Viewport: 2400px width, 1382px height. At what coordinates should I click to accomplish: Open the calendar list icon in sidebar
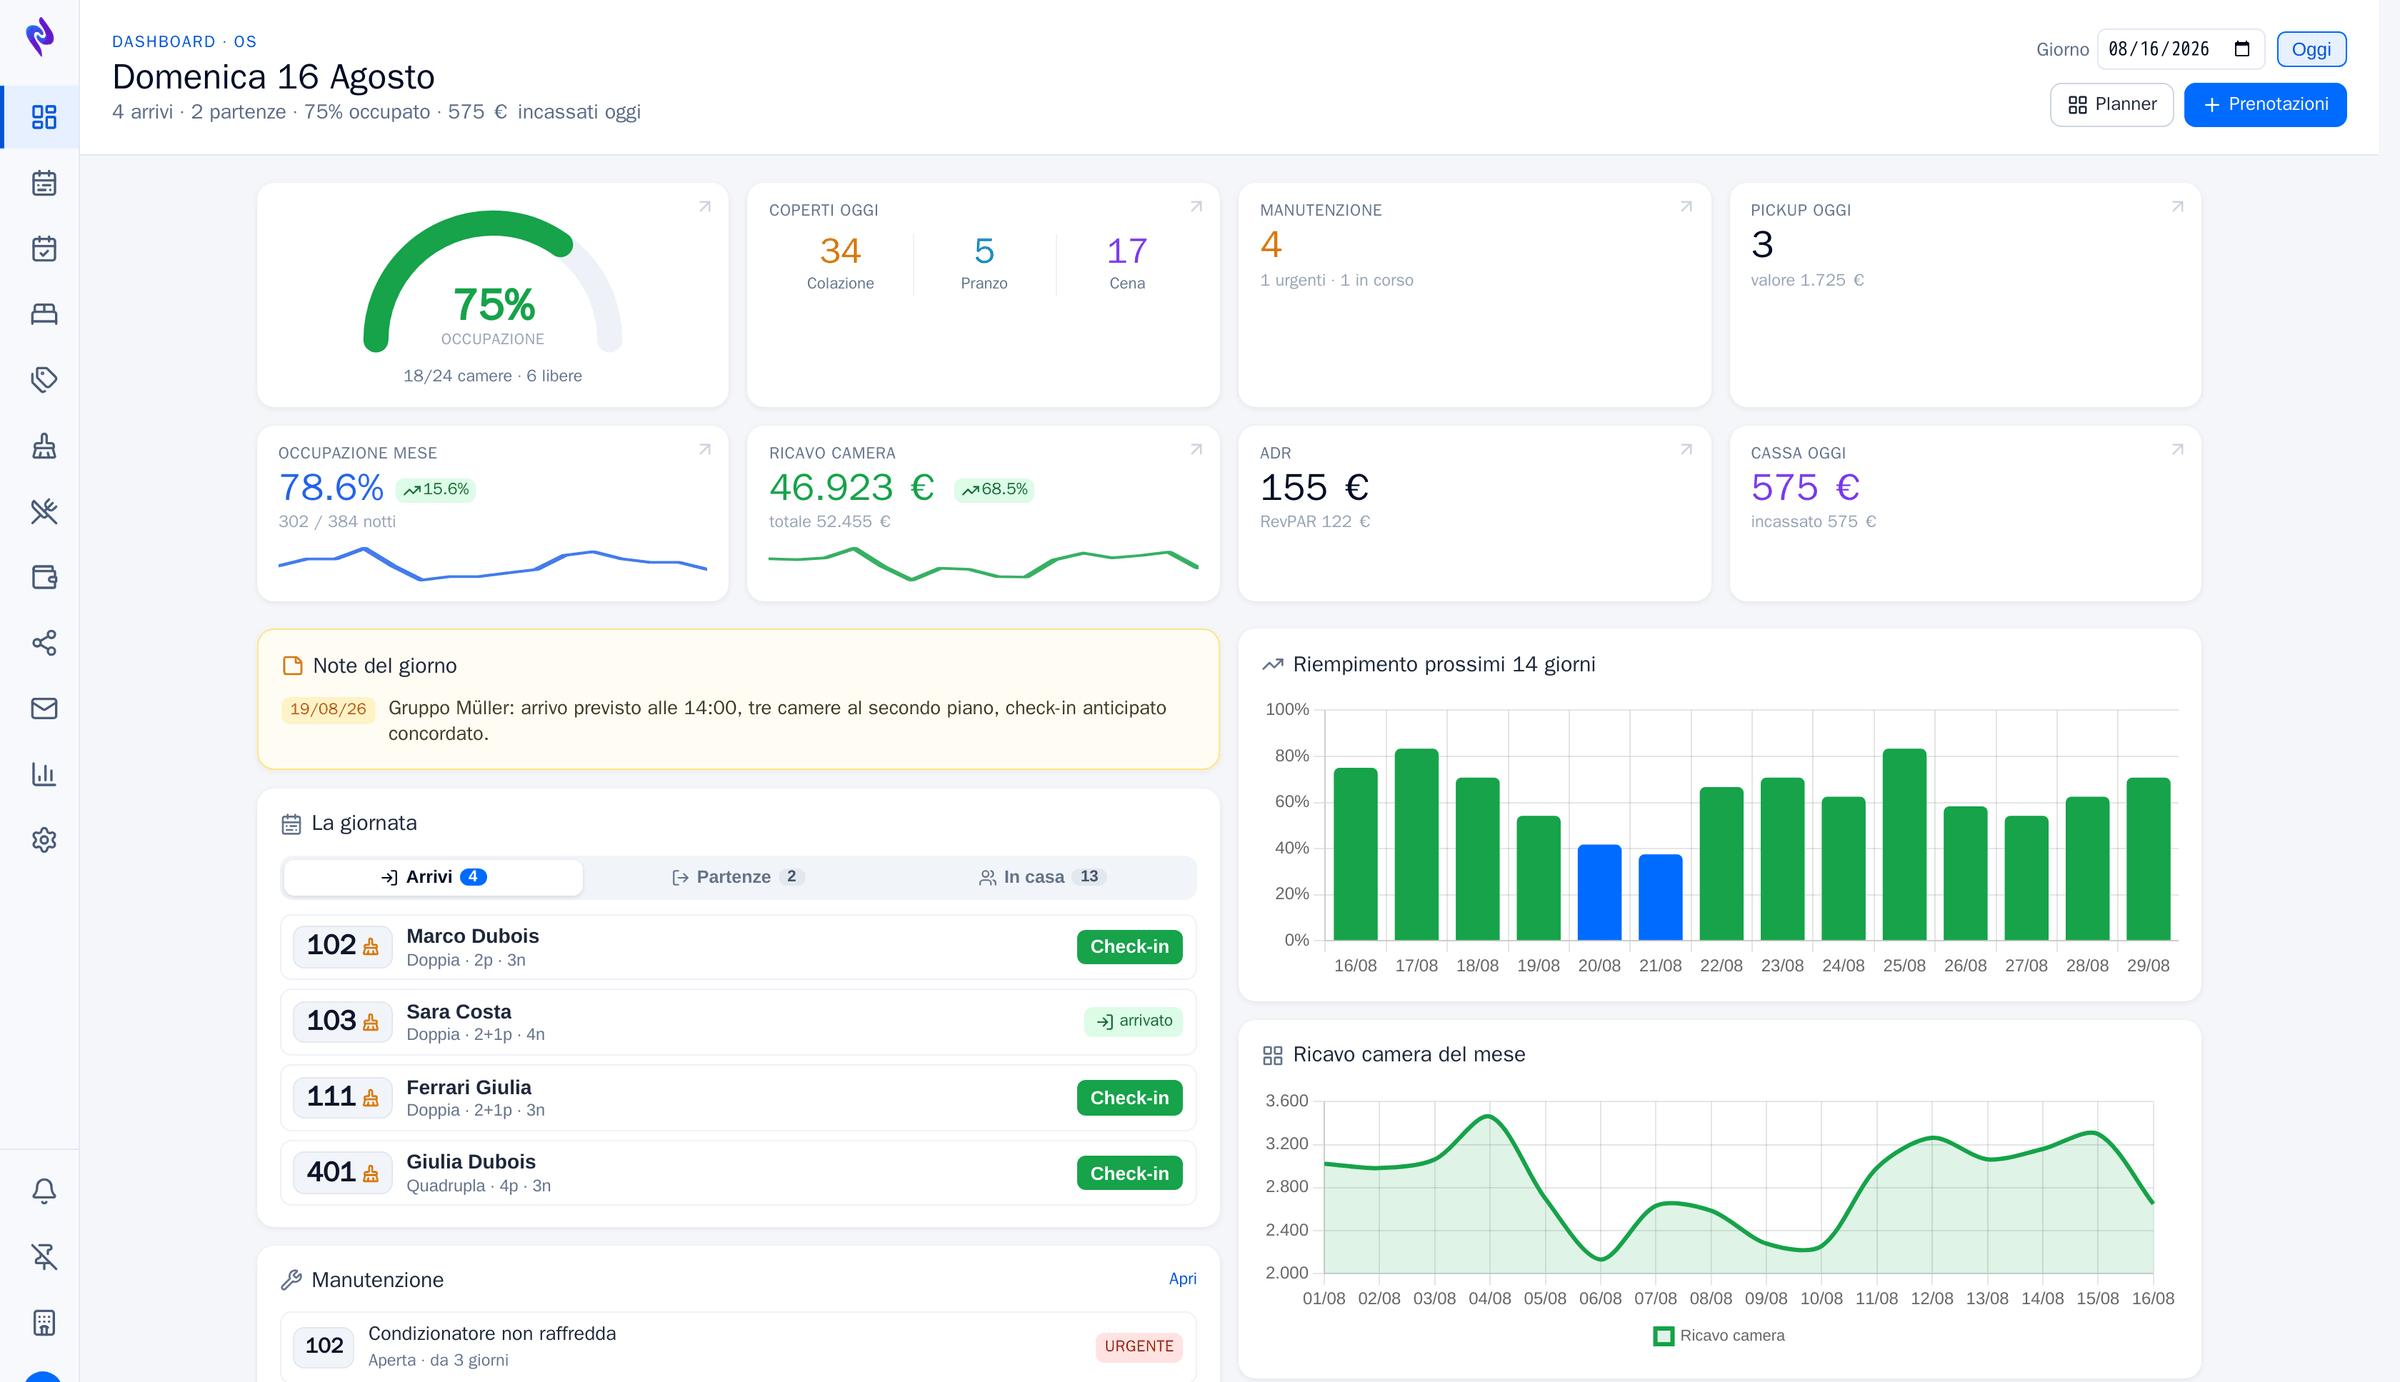pos(44,183)
